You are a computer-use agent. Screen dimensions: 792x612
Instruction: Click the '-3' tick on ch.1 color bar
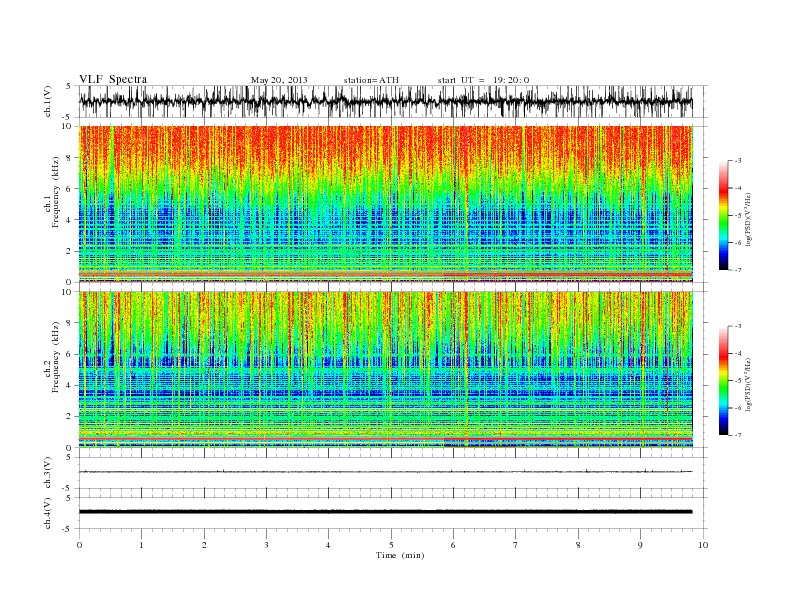(x=738, y=161)
